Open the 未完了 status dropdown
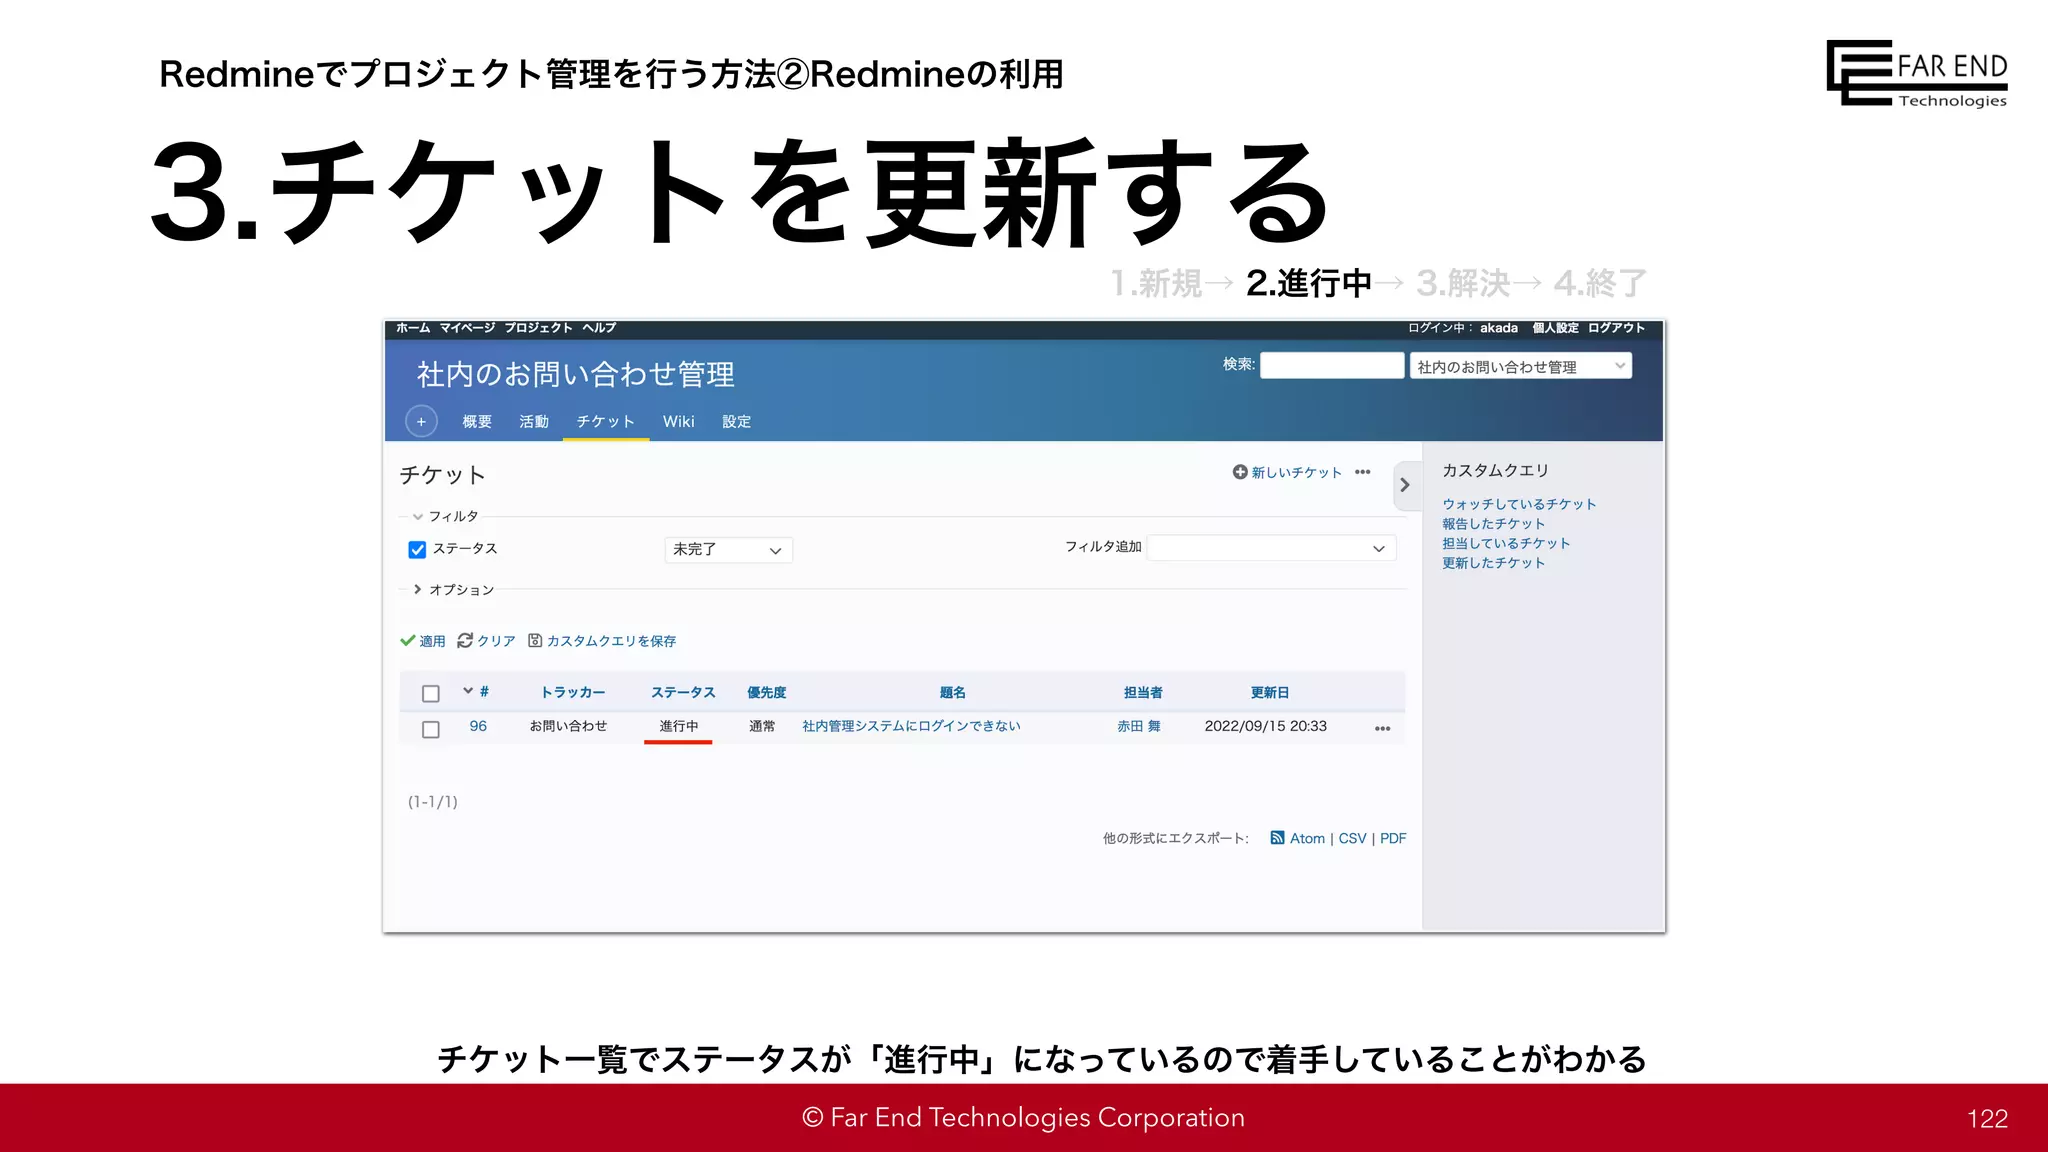2048x1152 pixels. click(728, 550)
